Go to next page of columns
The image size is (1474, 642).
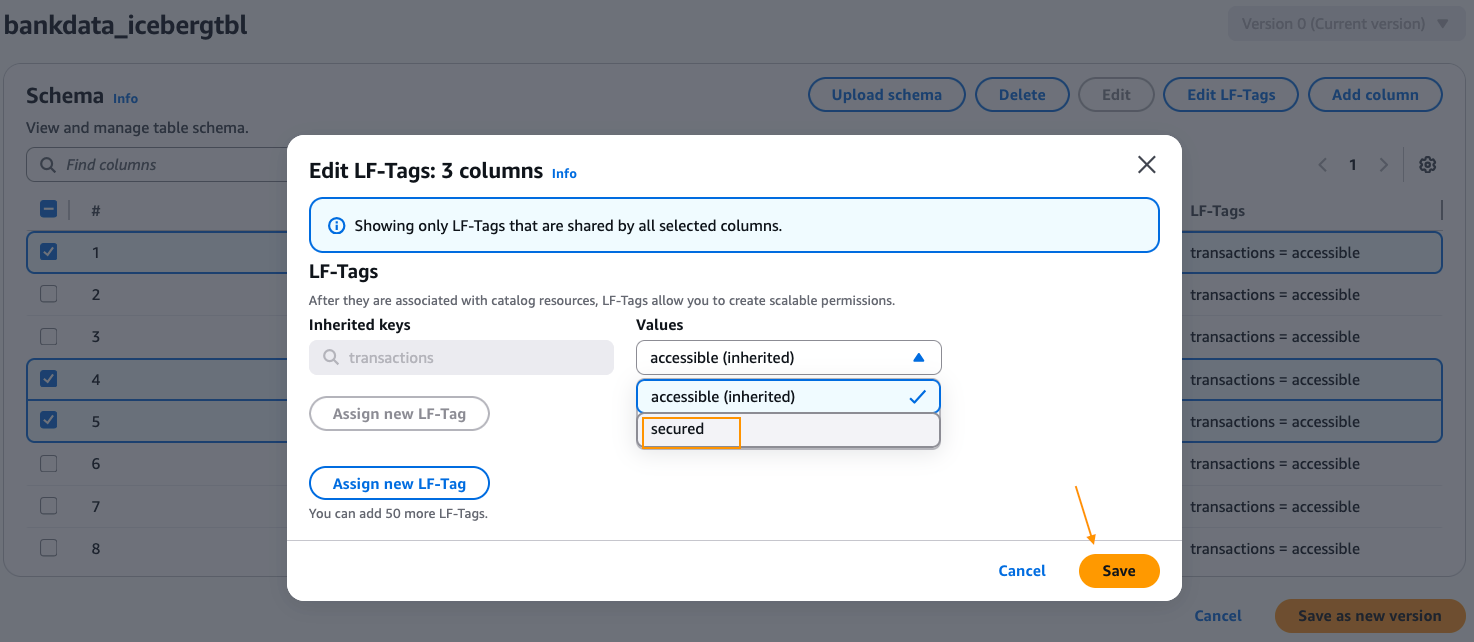1384,165
